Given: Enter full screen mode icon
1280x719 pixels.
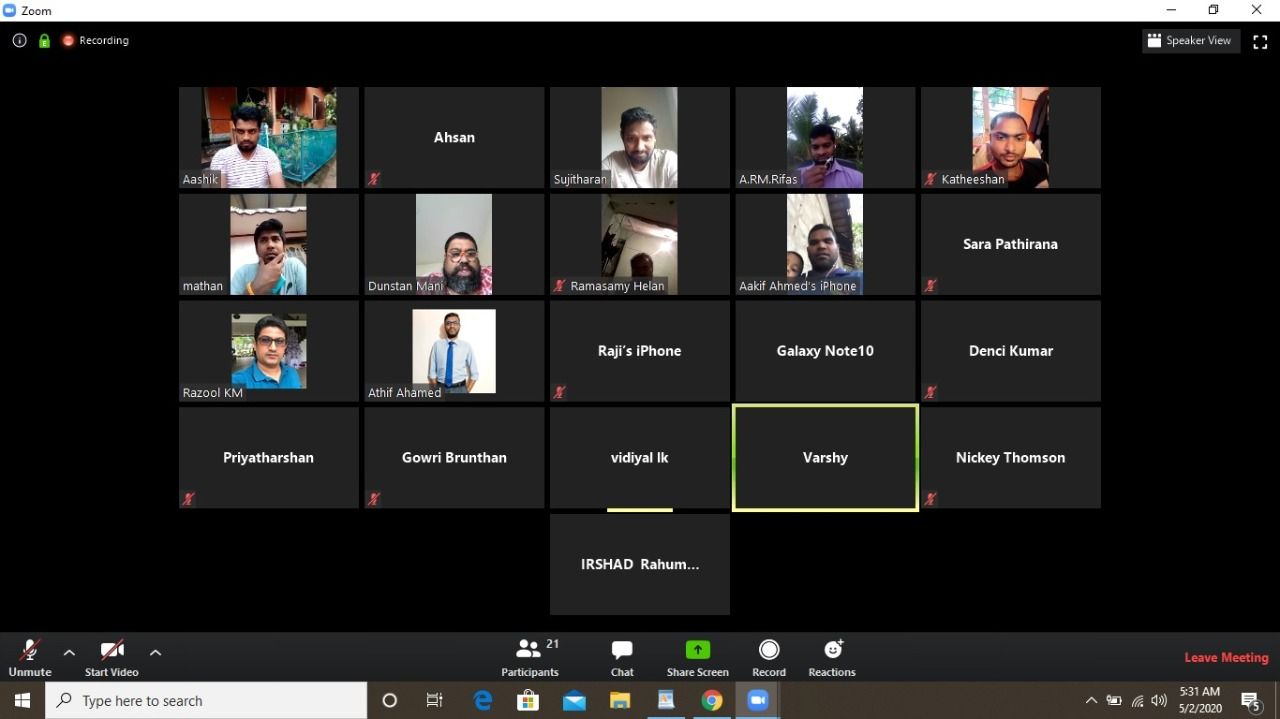Looking at the screenshot, I should [1260, 41].
